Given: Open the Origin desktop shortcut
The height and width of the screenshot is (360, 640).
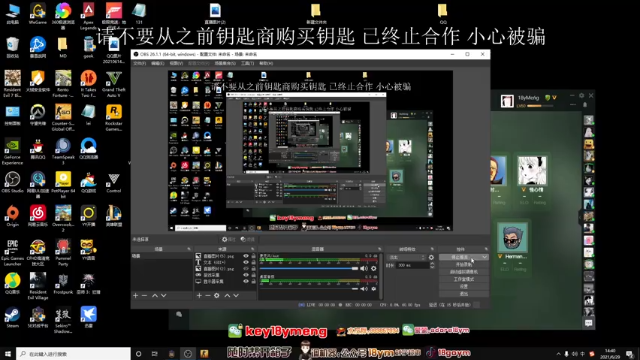Looking at the screenshot, I should point(12,216).
